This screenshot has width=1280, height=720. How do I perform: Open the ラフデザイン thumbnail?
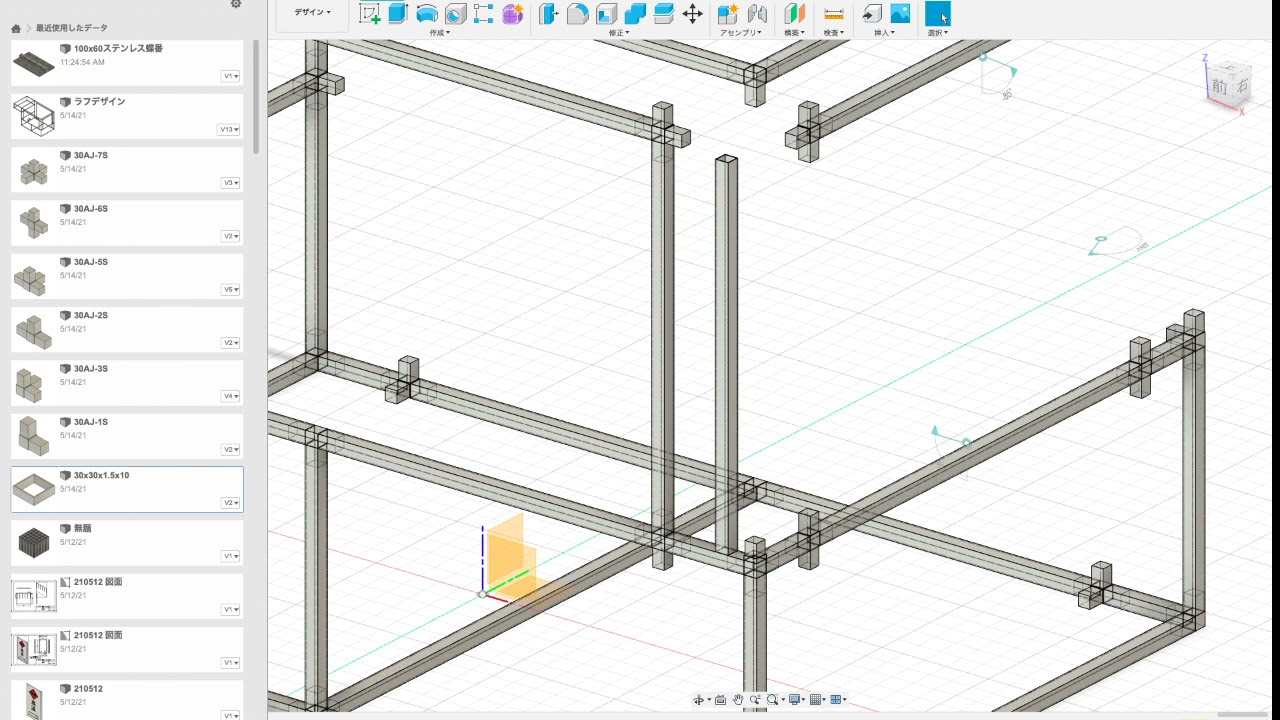(34, 117)
